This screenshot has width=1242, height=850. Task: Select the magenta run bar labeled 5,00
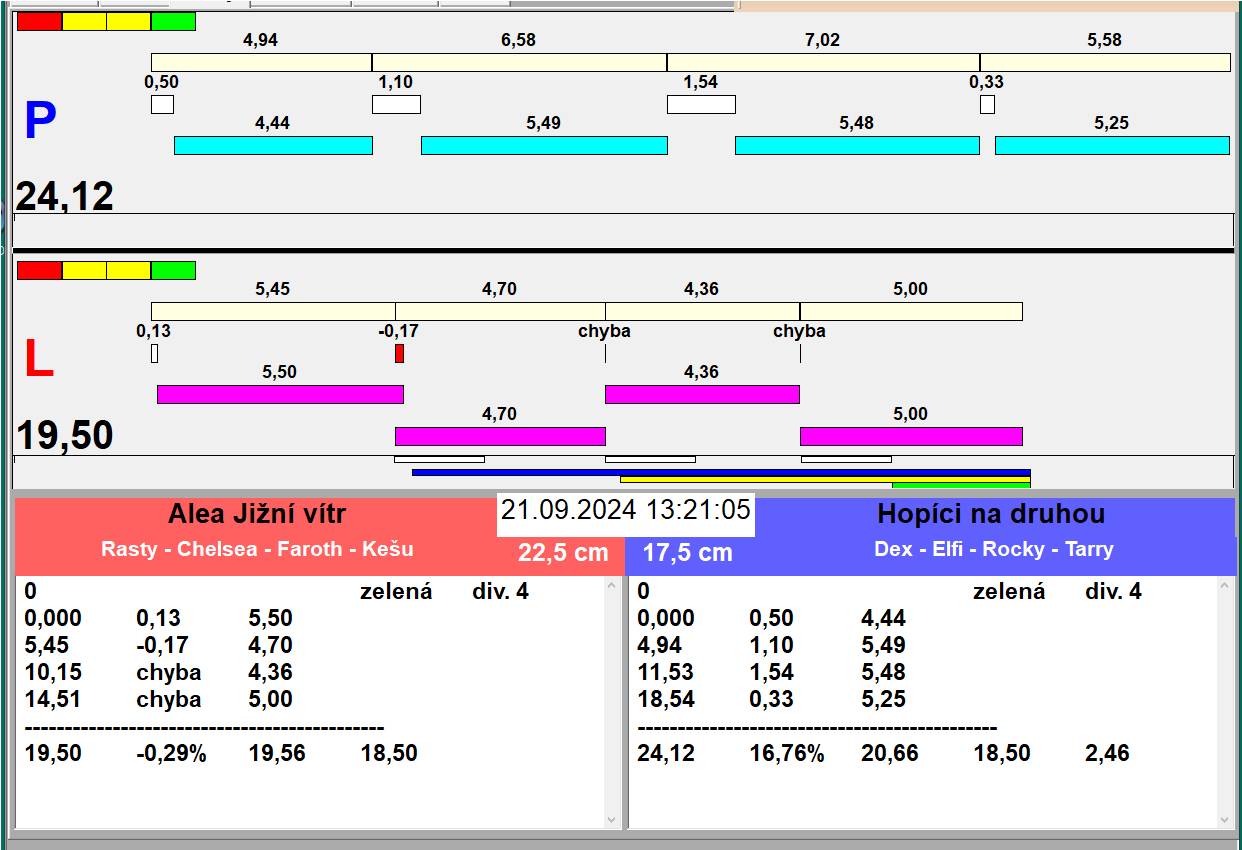911,436
